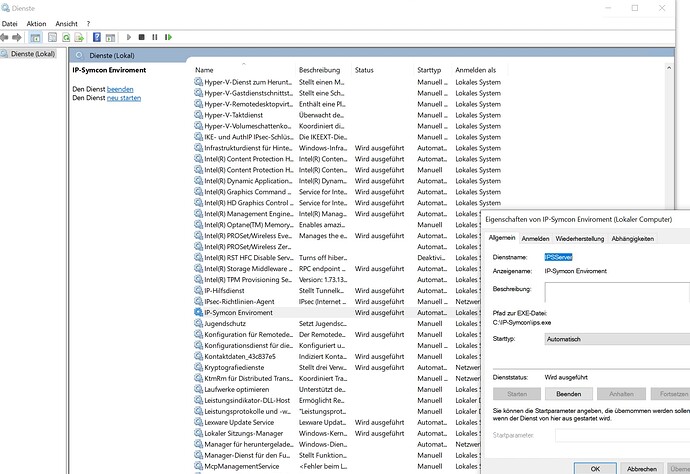
Task: Toggle the action pane toolbar icon
Action: tap(110, 37)
